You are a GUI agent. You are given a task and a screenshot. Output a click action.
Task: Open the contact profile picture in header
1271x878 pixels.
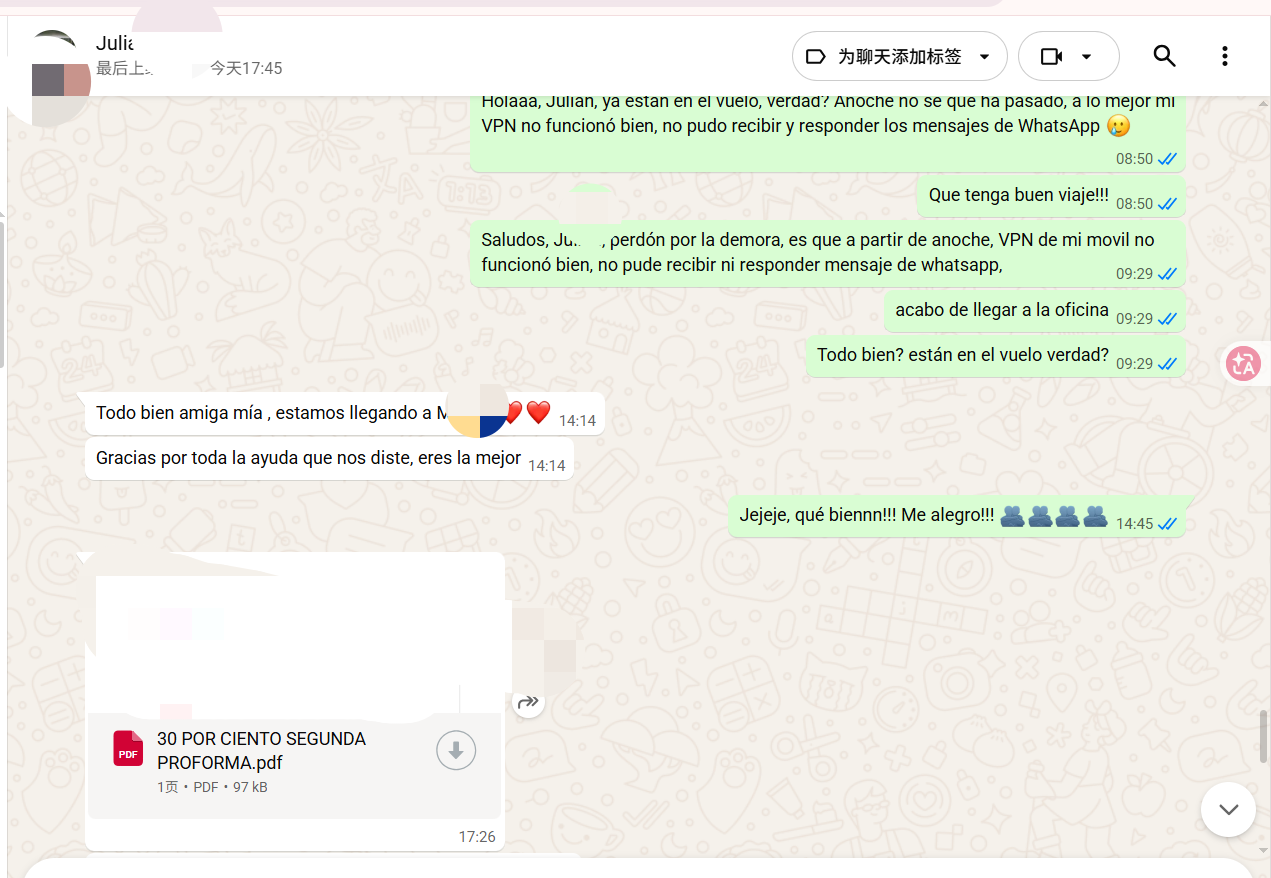click(x=53, y=69)
